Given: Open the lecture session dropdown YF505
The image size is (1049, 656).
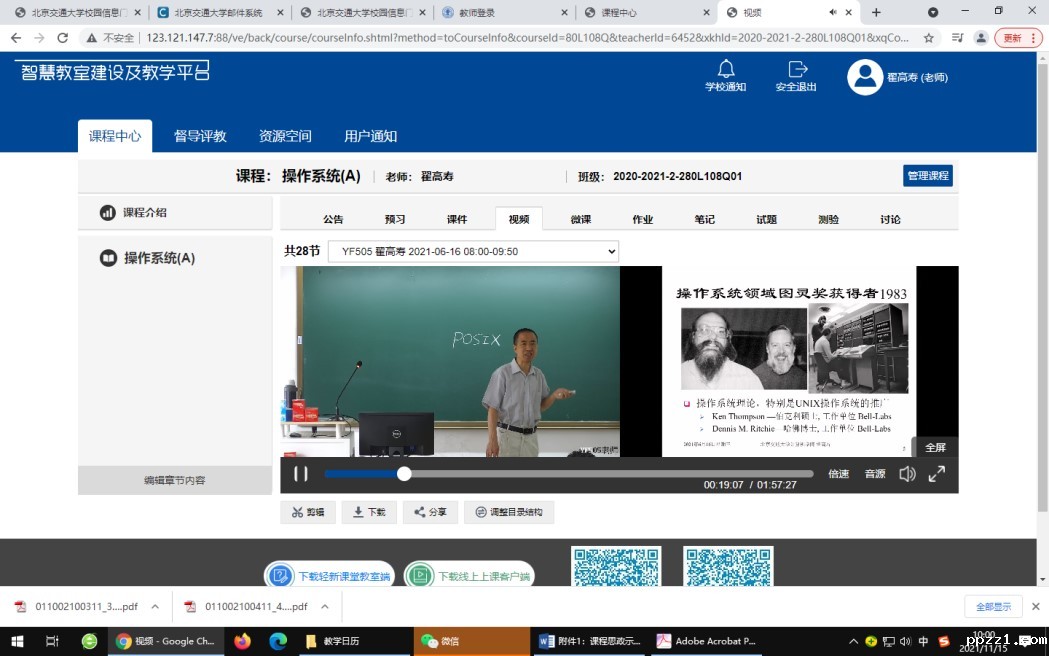Looking at the screenshot, I should coord(473,251).
